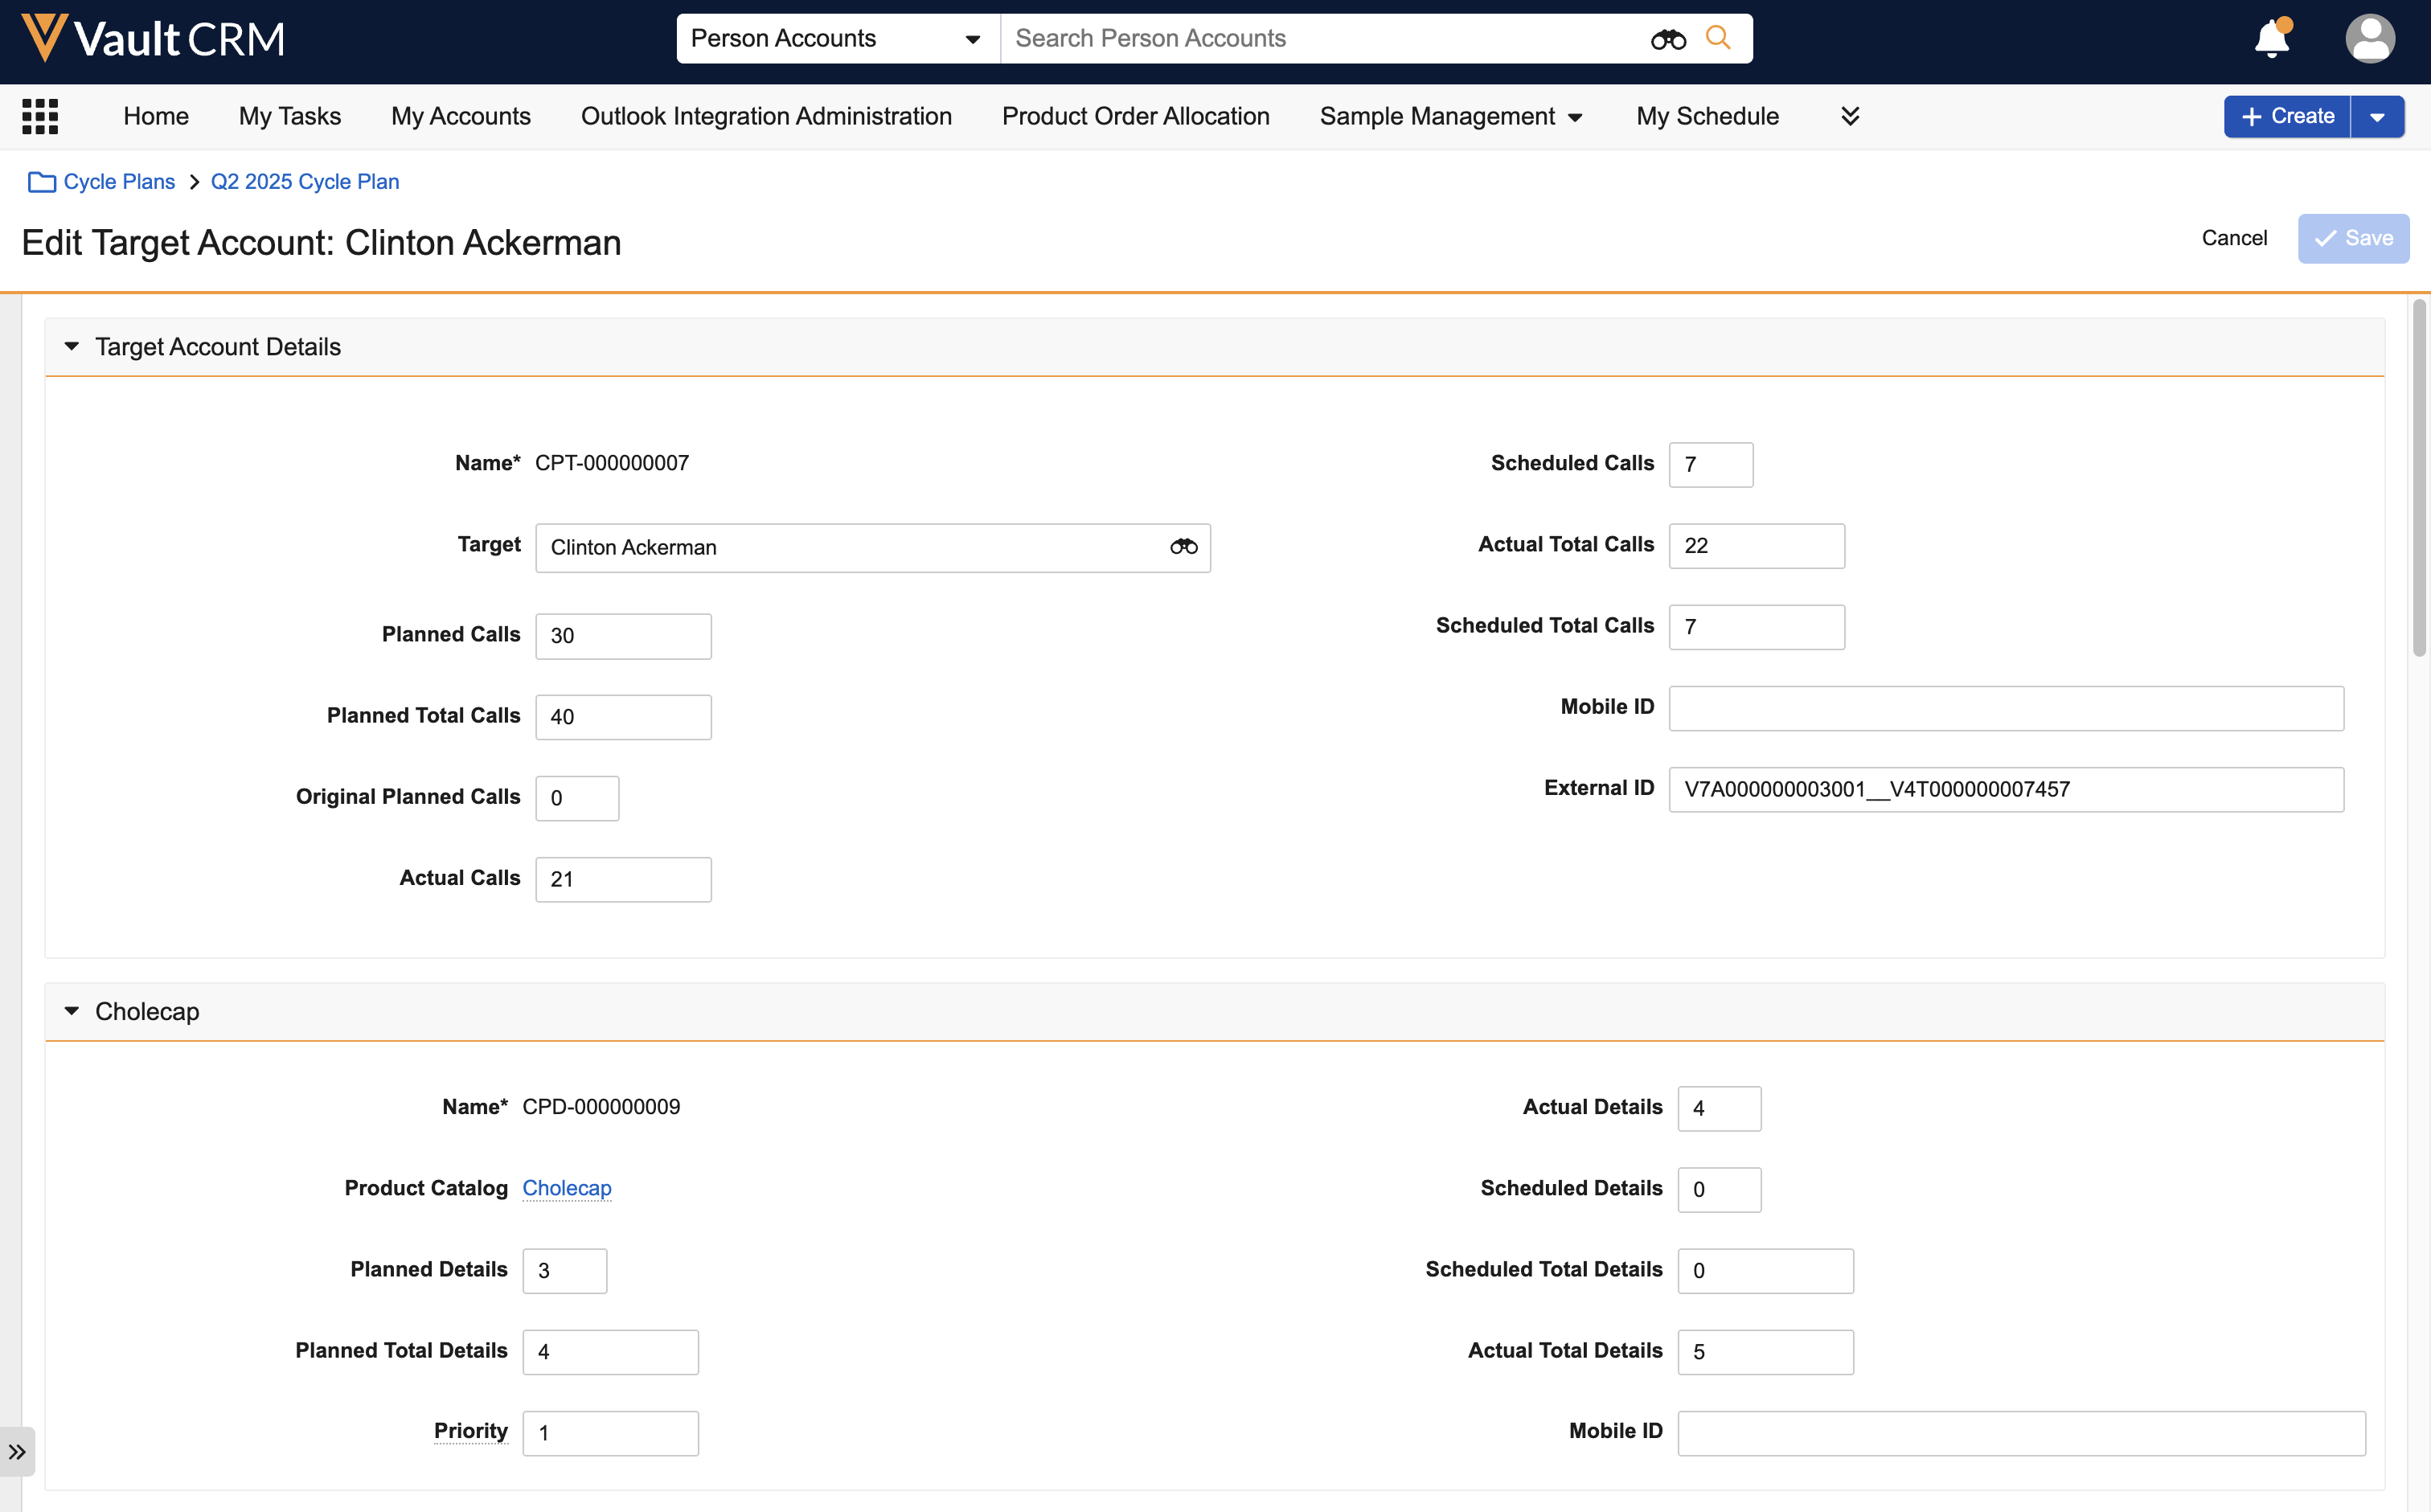
Task: Open the app launcher grid icon
Action: point(40,116)
